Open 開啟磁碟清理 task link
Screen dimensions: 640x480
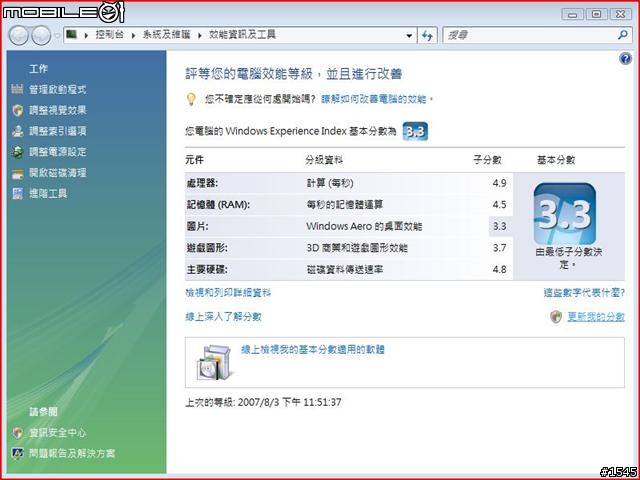[58, 173]
